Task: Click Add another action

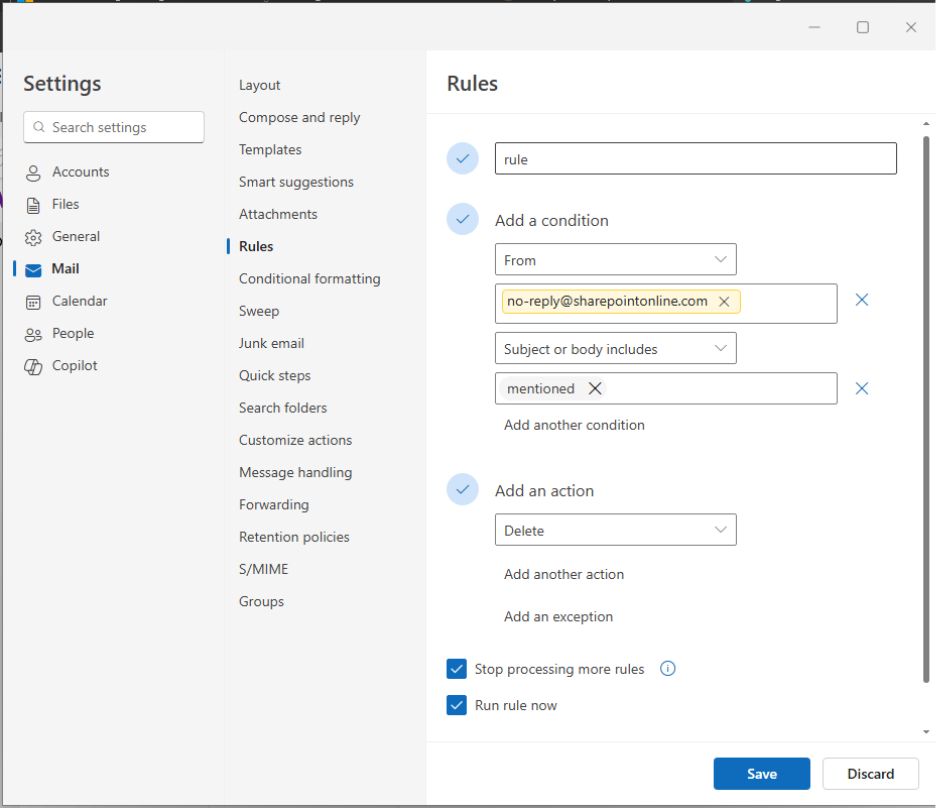Action: coord(564,574)
